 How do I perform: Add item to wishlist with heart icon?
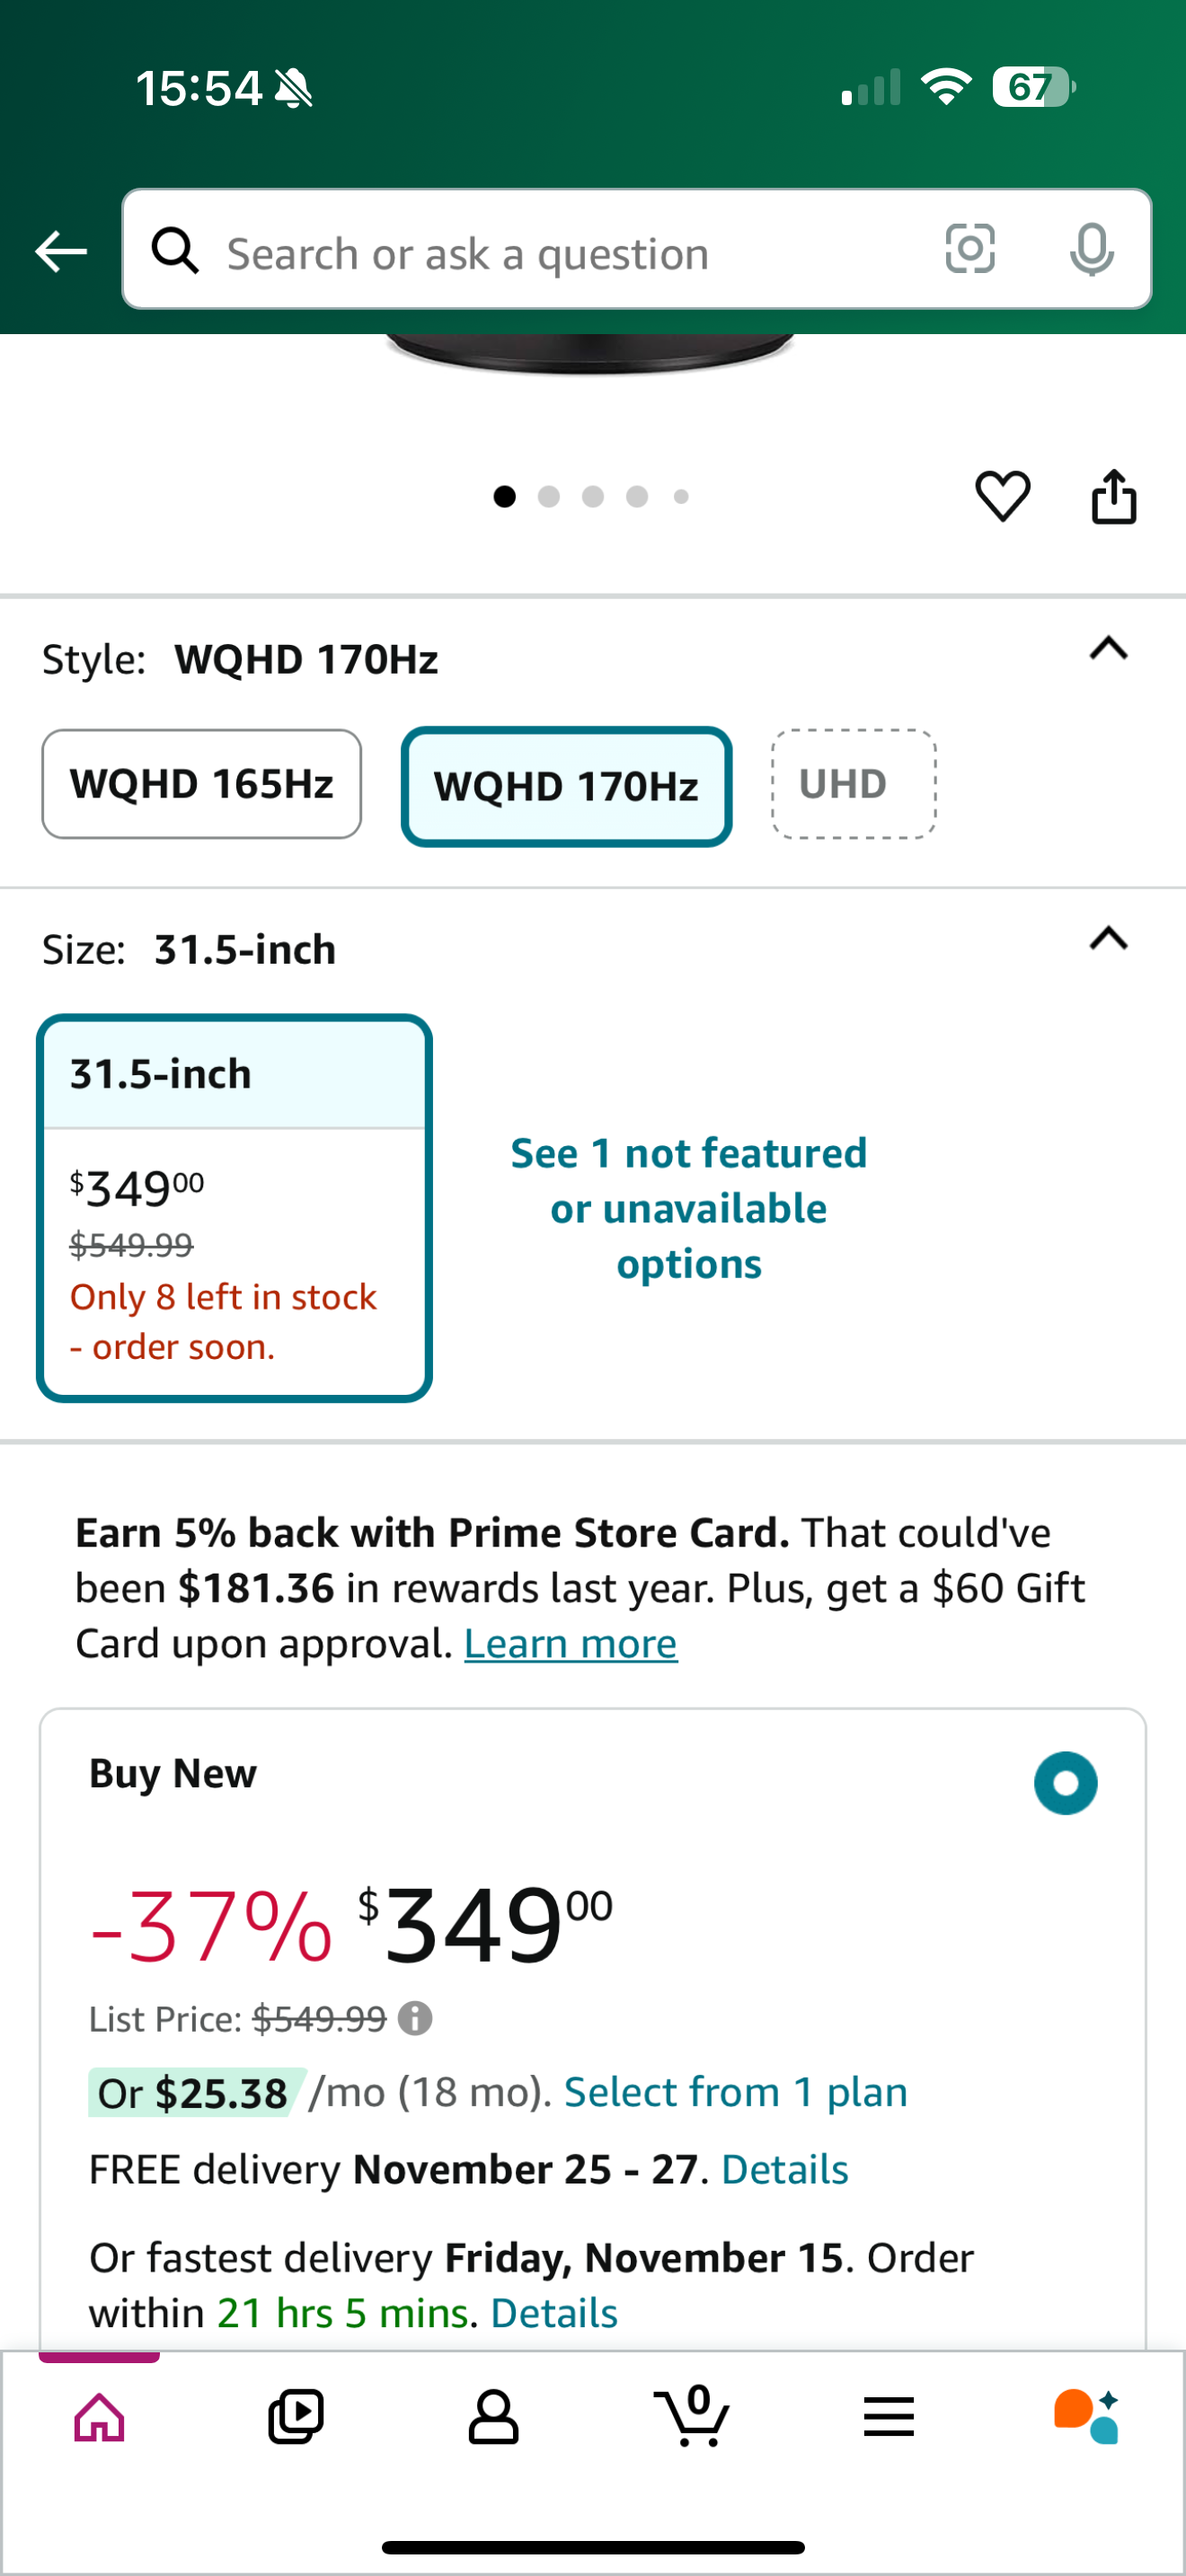1002,496
